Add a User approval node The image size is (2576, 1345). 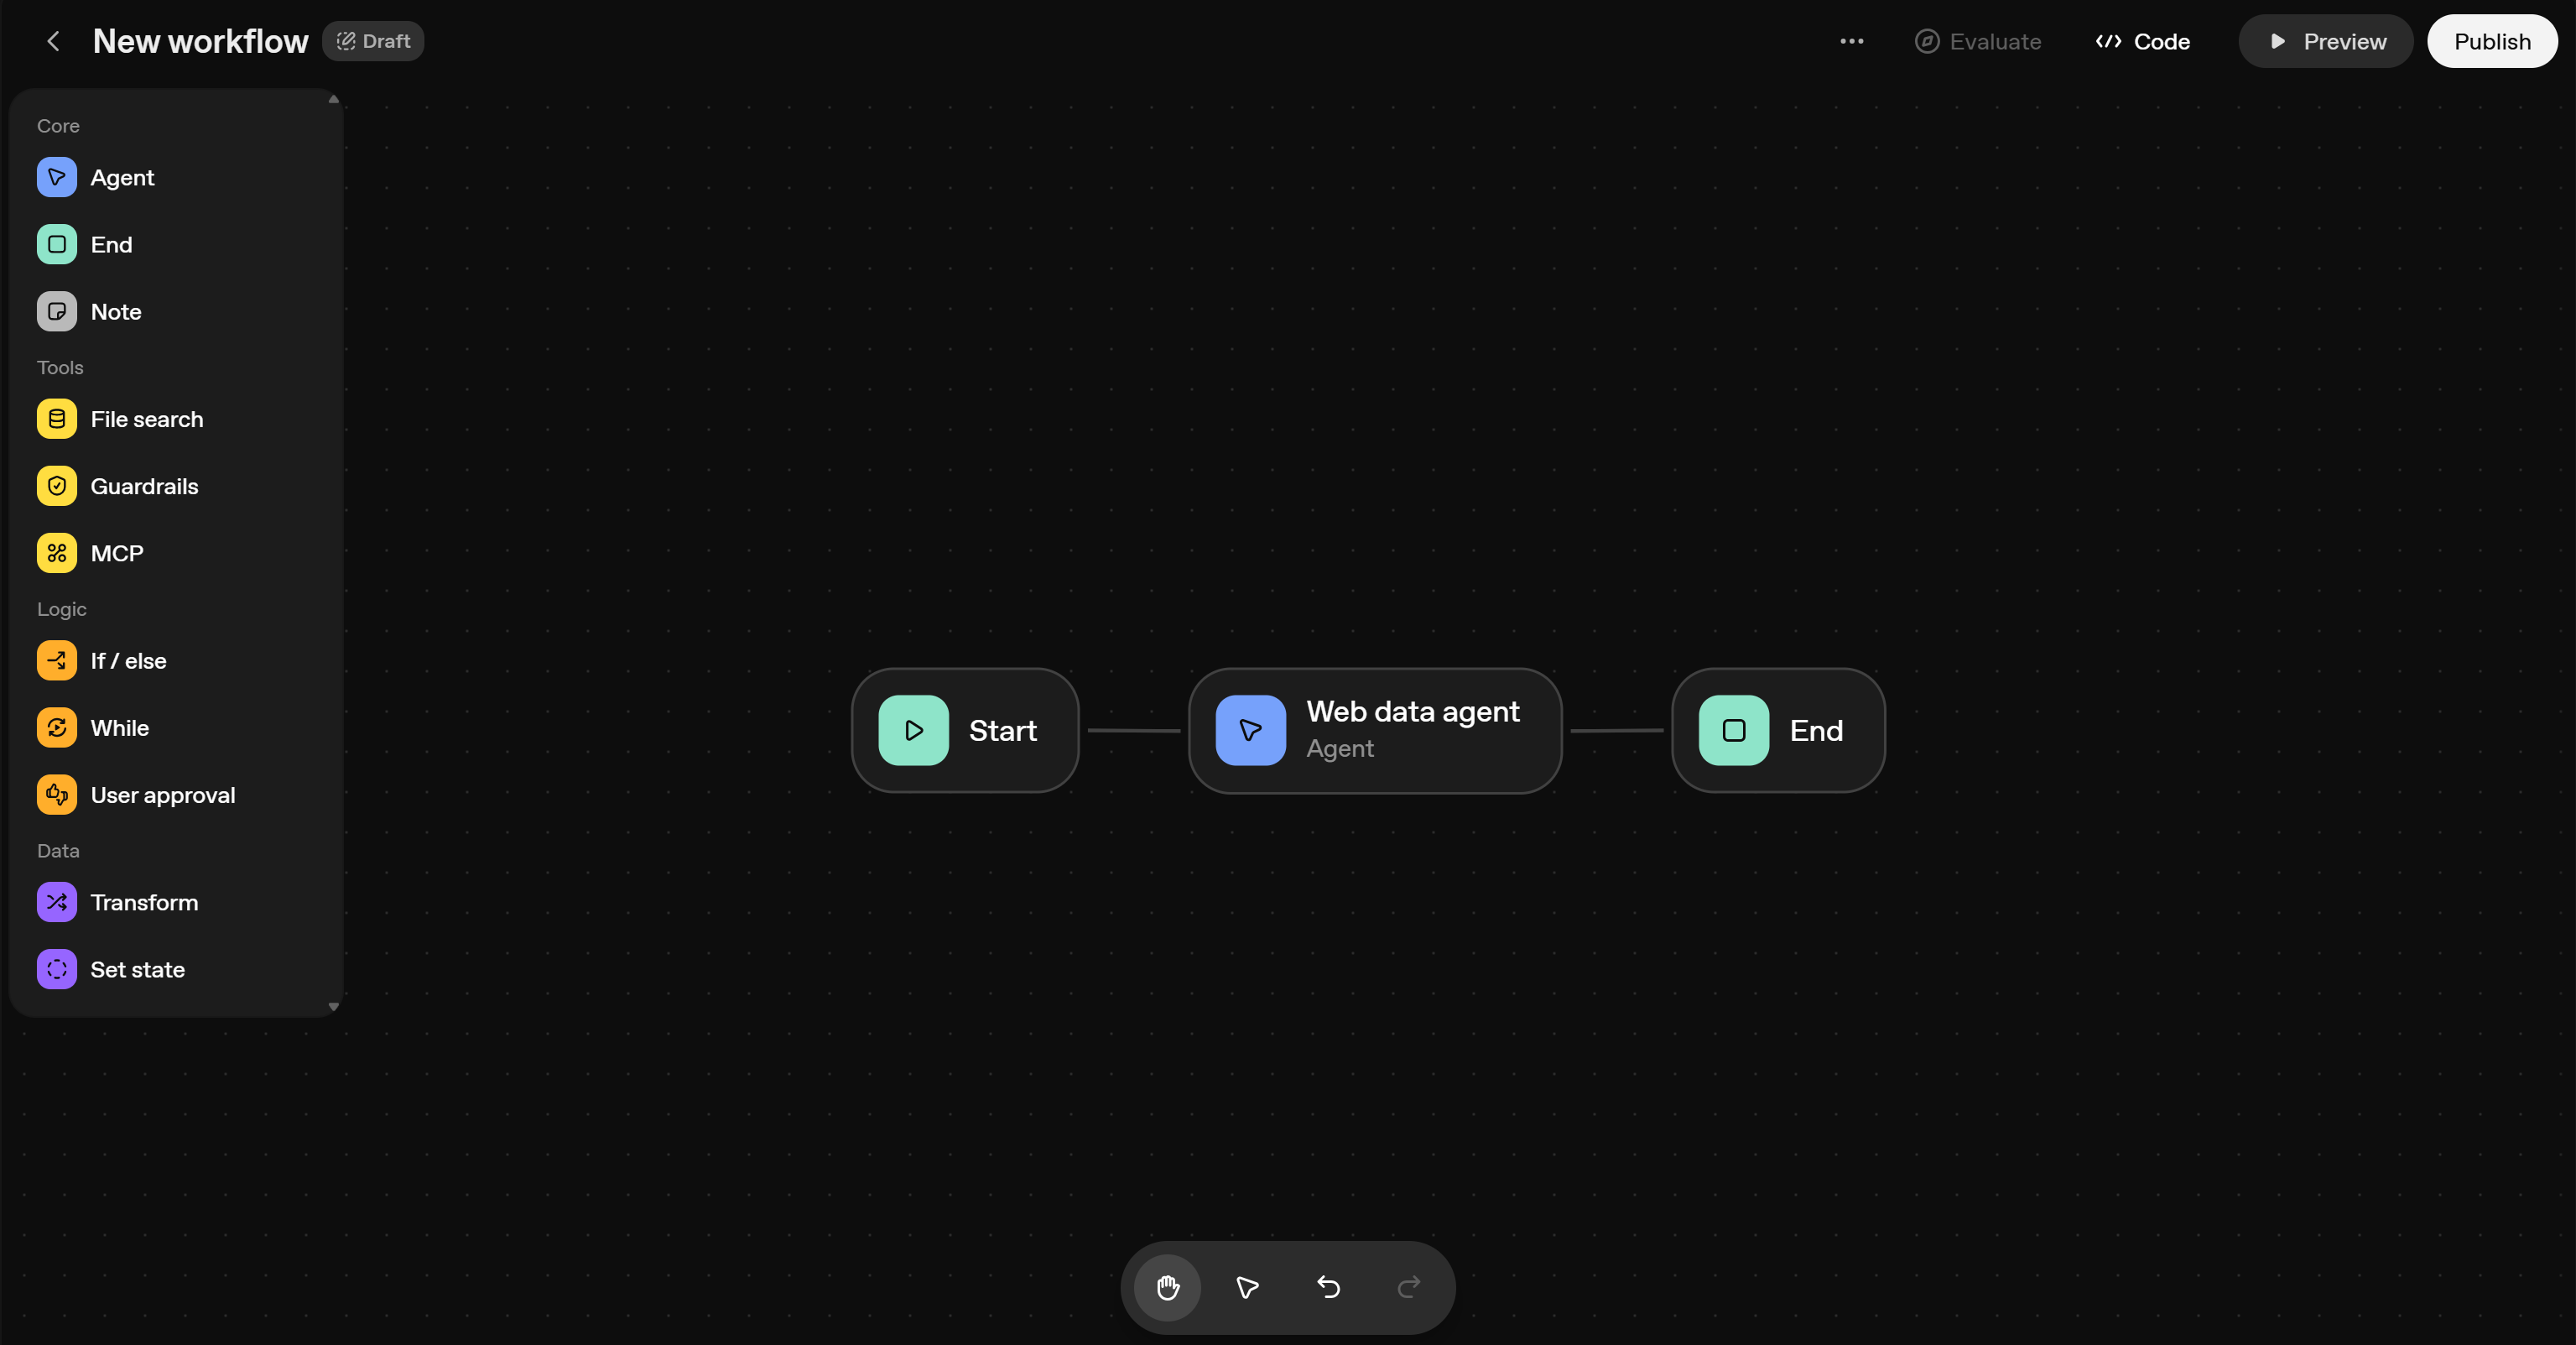tap(162, 795)
